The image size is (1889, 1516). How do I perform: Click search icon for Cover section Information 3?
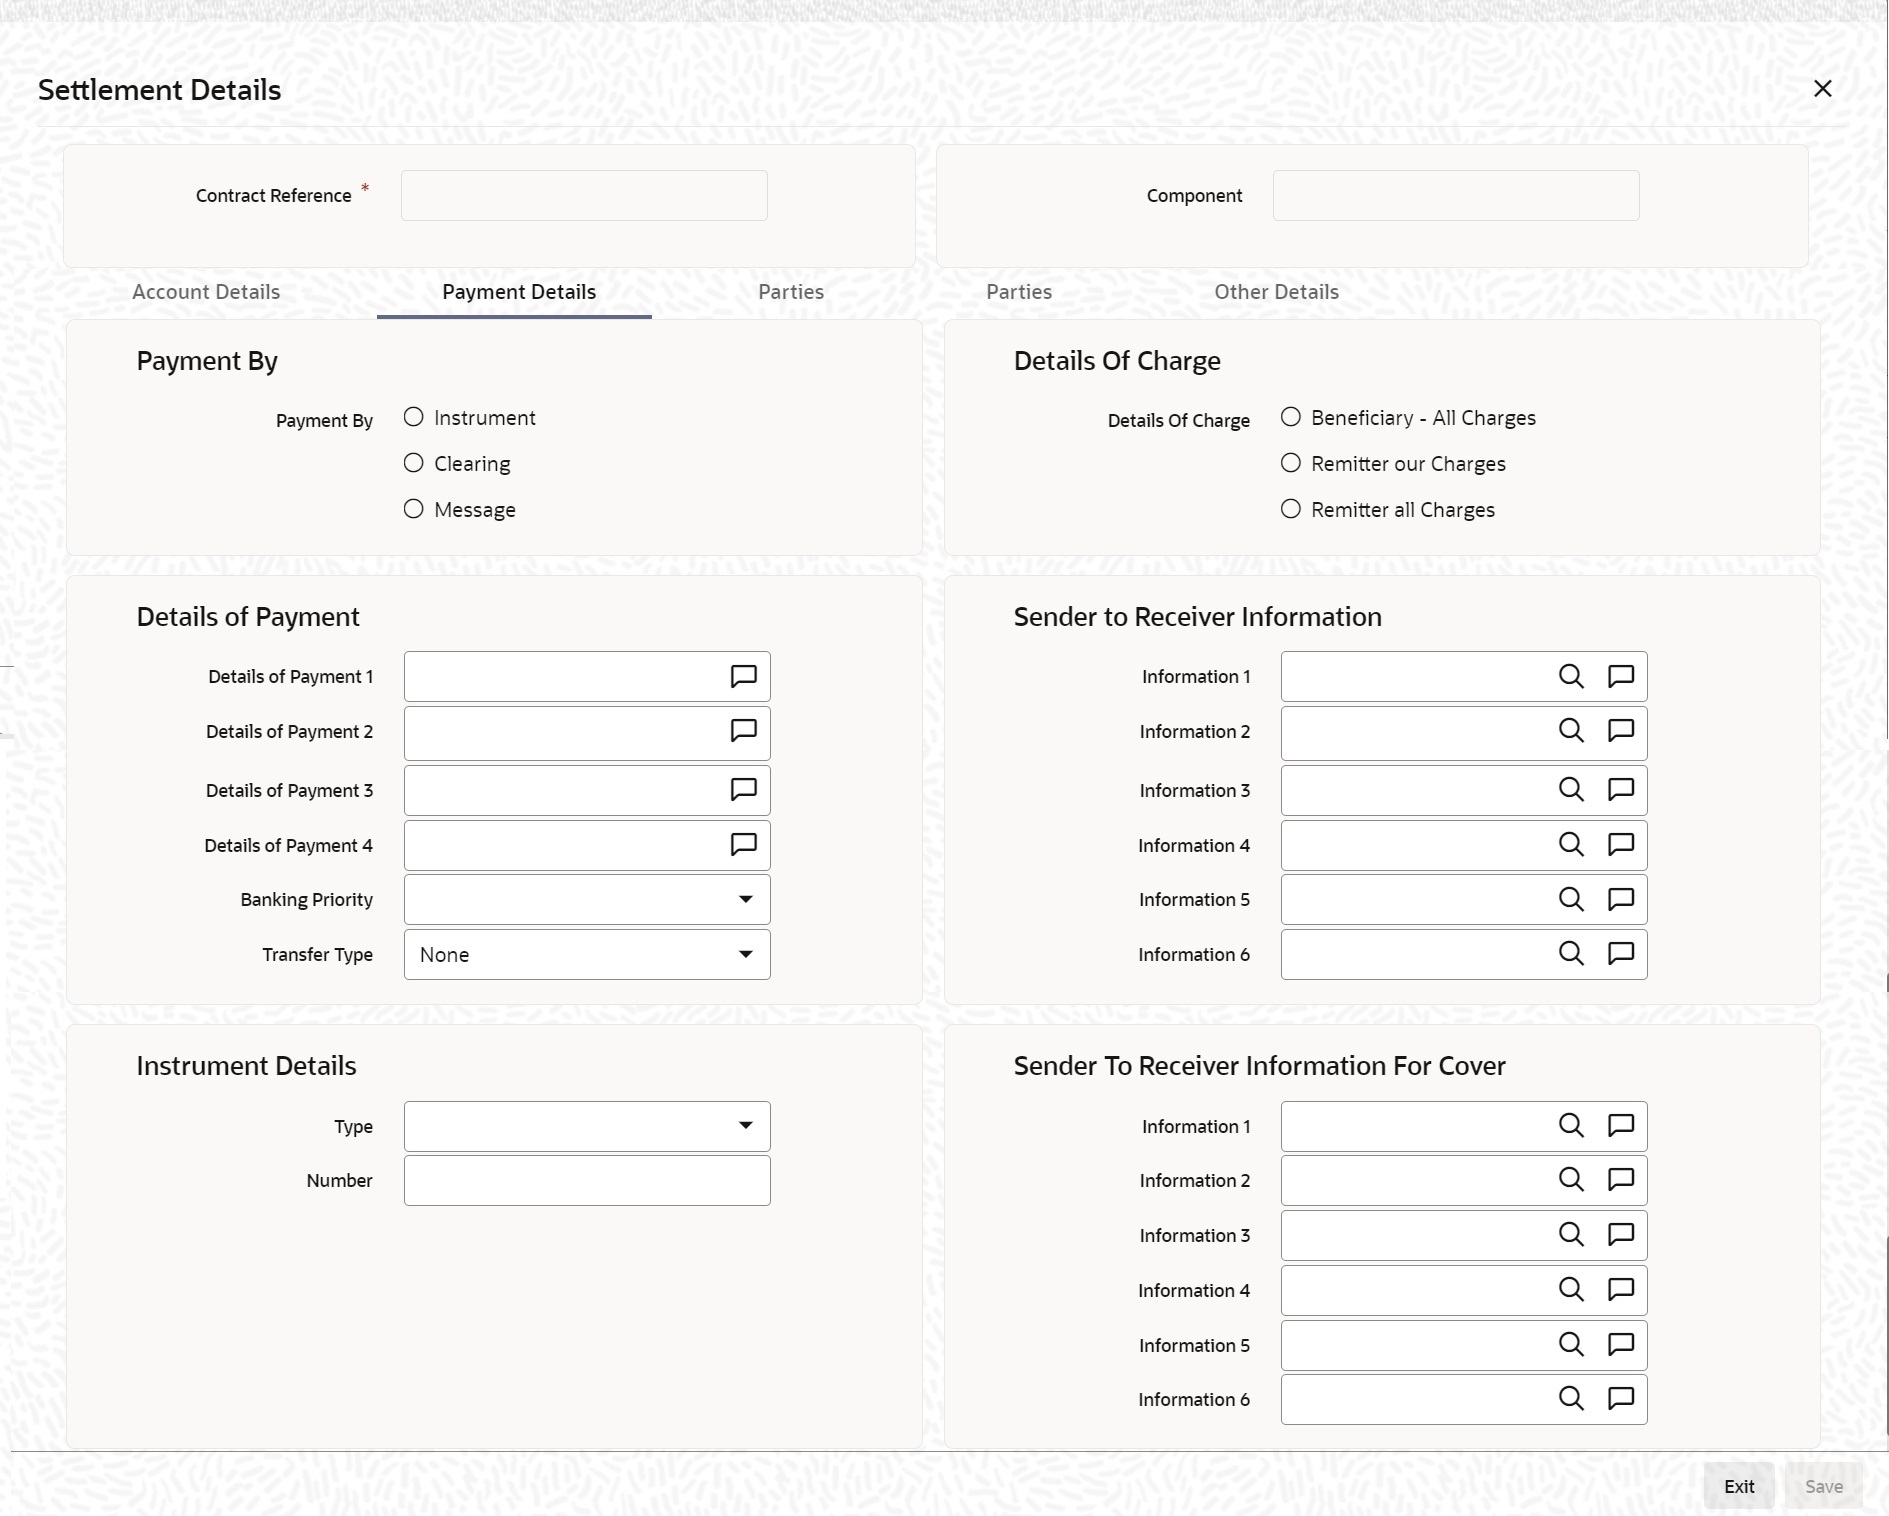(x=1571, y=1235)
